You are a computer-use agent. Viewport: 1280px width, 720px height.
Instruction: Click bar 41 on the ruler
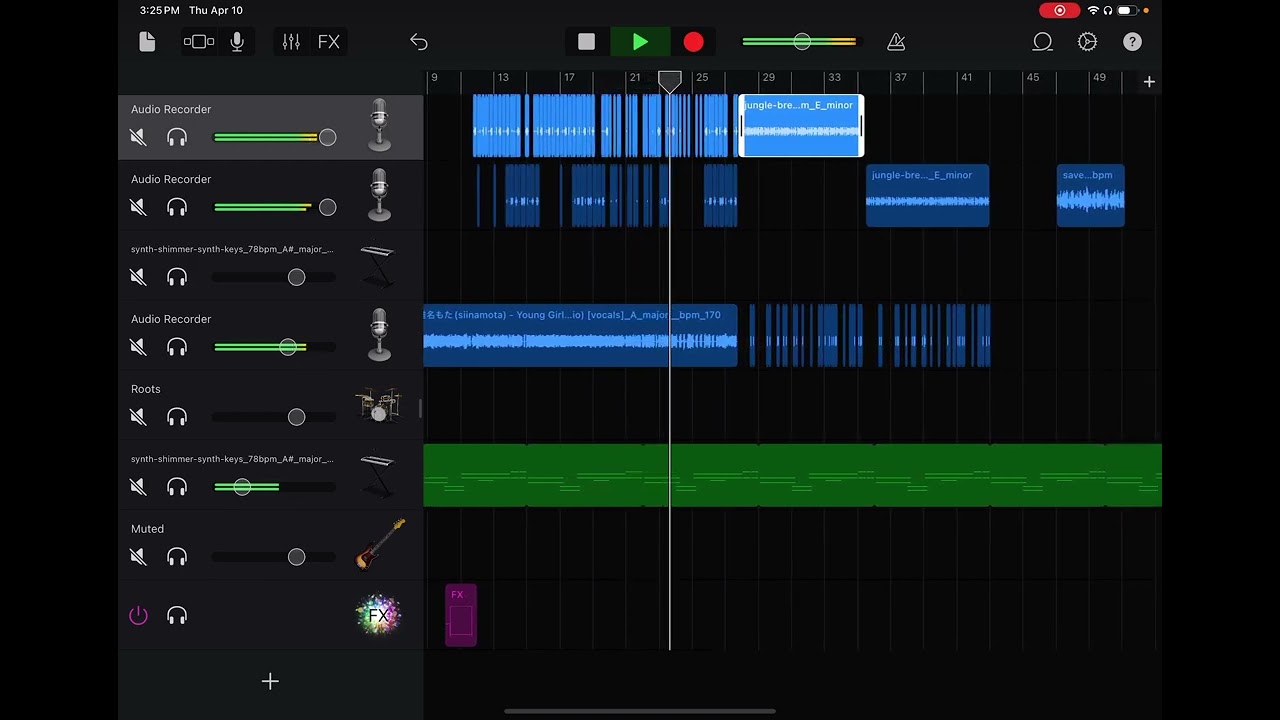coord(966,78)
